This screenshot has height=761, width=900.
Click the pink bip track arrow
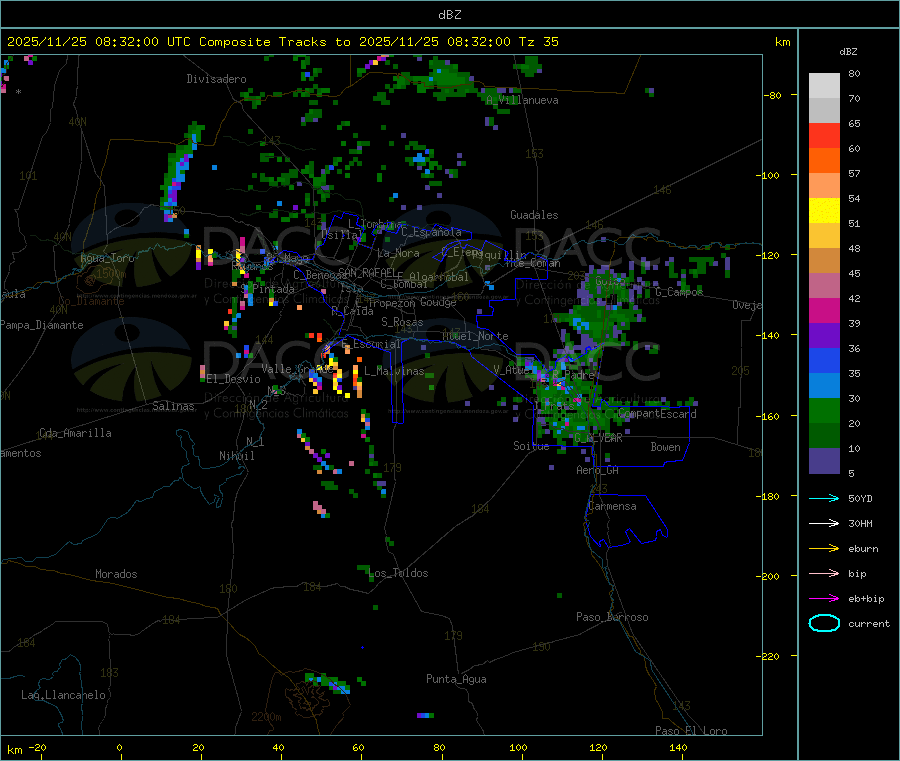click(x=824, y=573)
